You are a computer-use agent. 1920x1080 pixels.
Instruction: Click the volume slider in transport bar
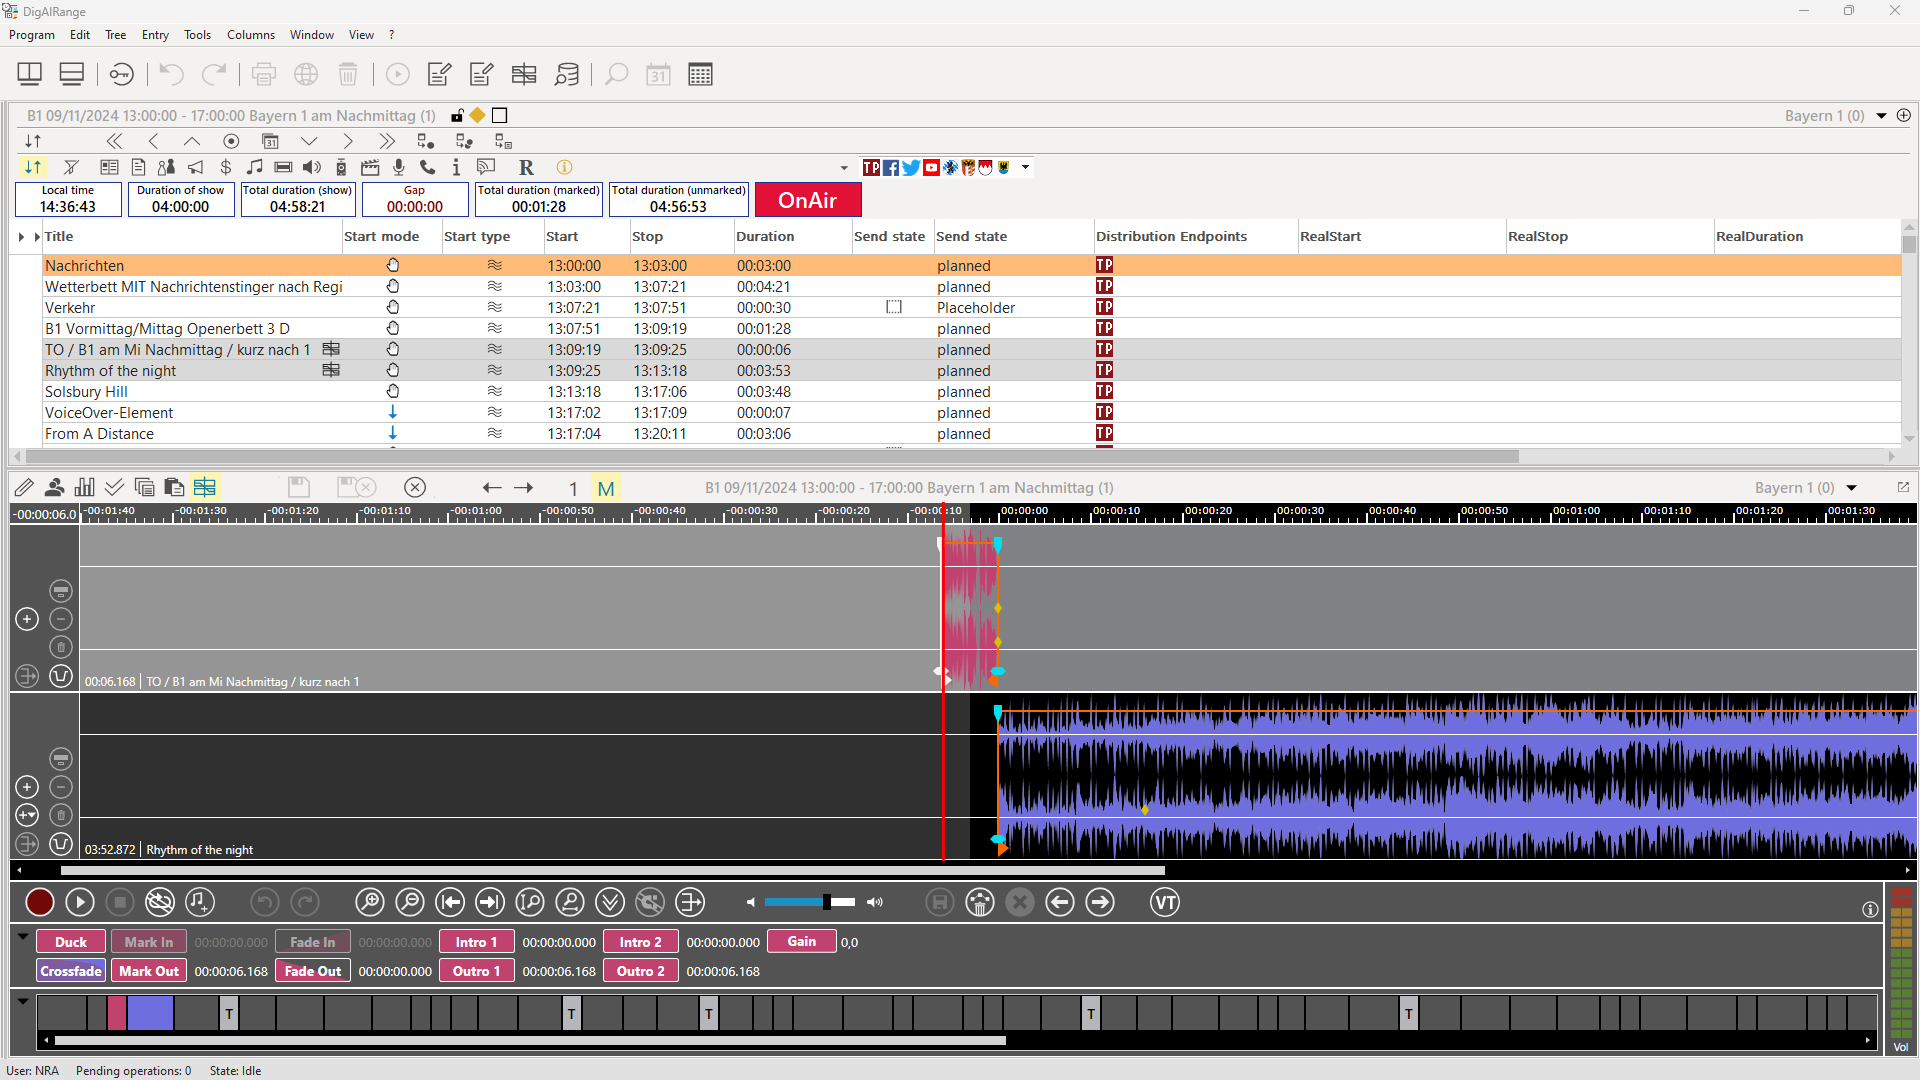[810, 903]
